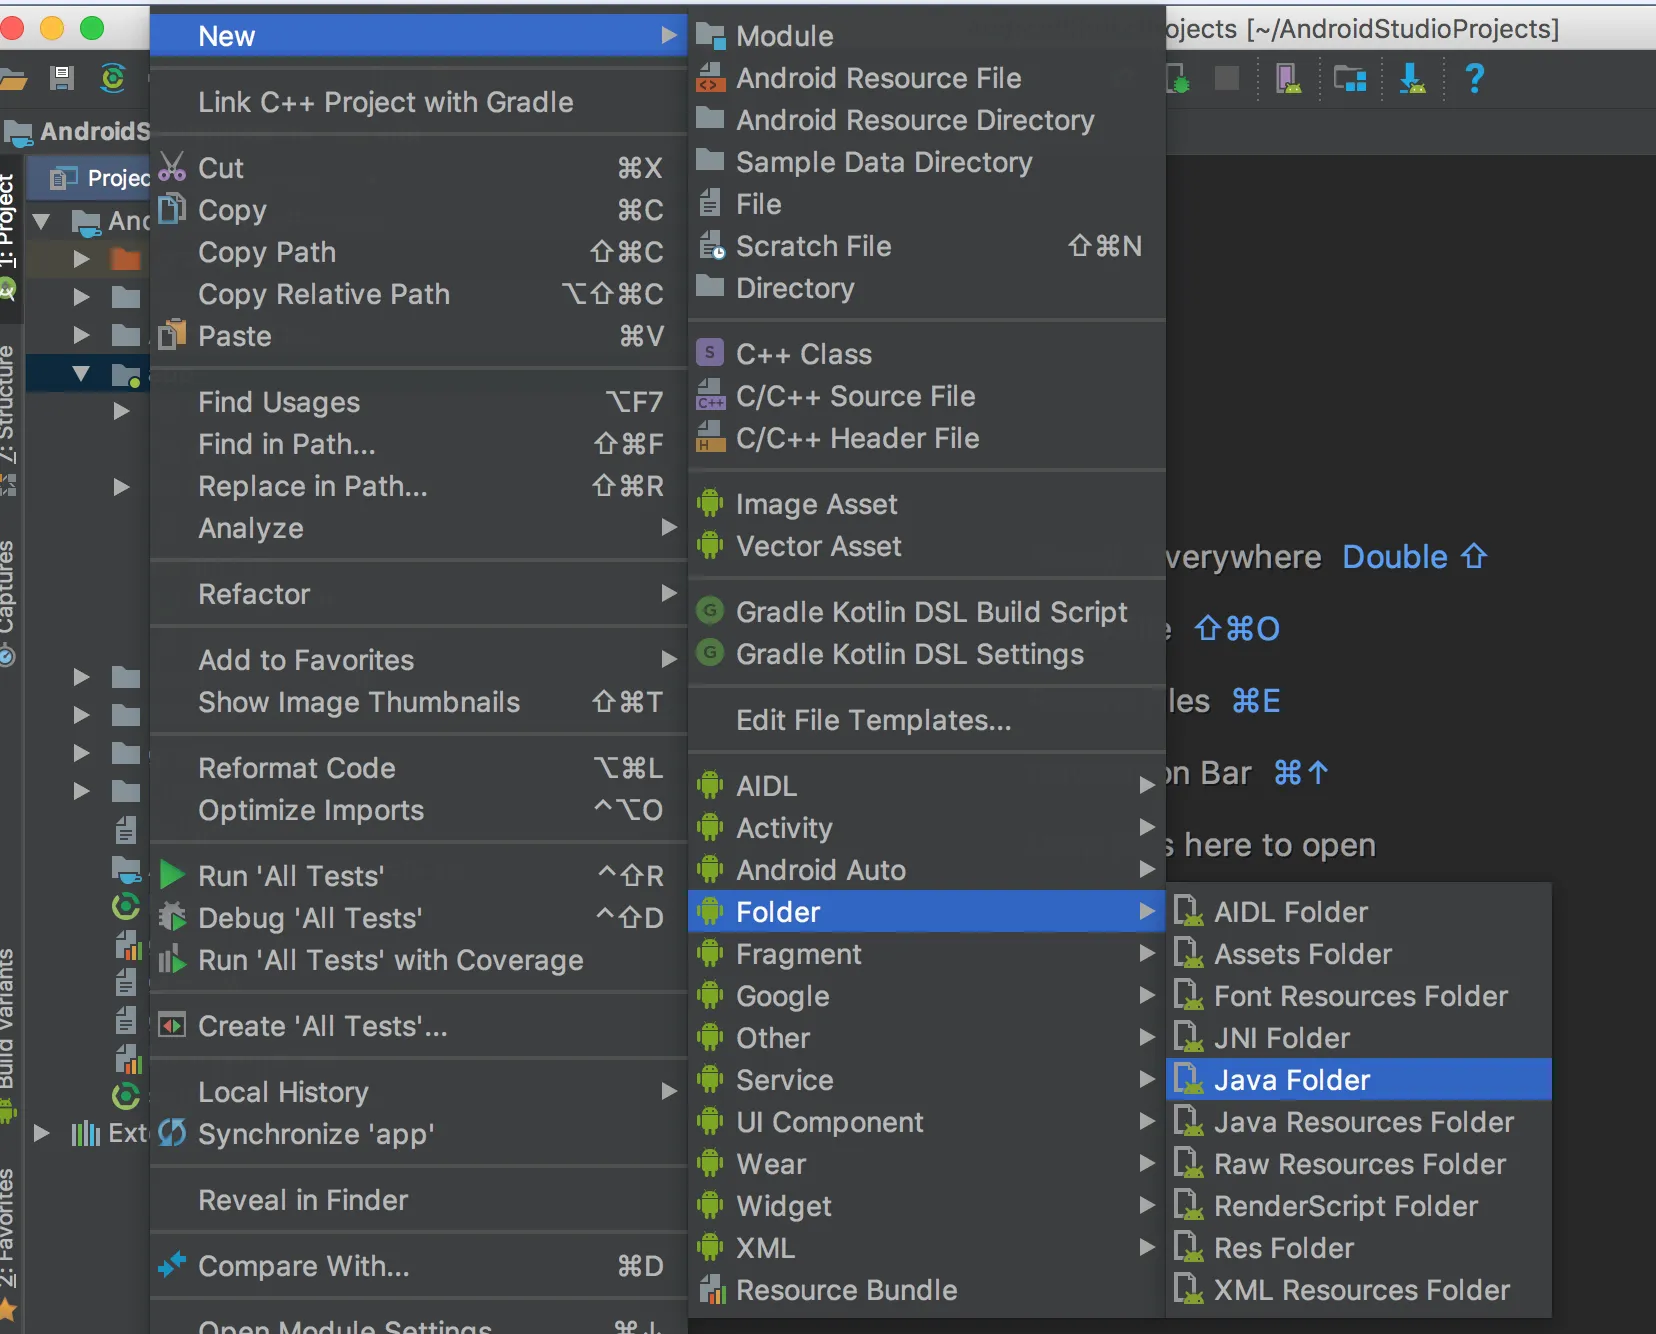Image resolution: width=1656 pixels, height=1334 pixels.
Task: Click the Sync Project with Gradle Files icon
Action: coord(113,78)
